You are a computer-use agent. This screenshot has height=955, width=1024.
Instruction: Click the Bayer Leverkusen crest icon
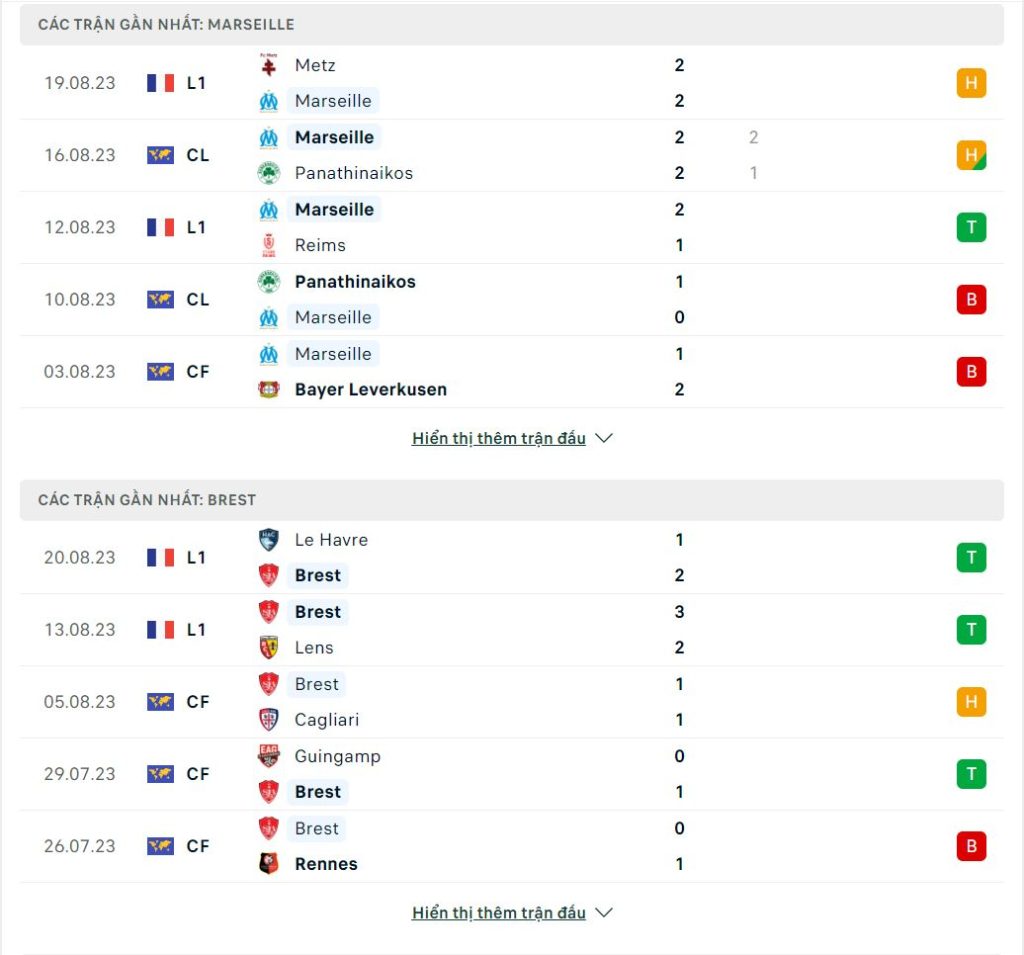pos(268,389)
